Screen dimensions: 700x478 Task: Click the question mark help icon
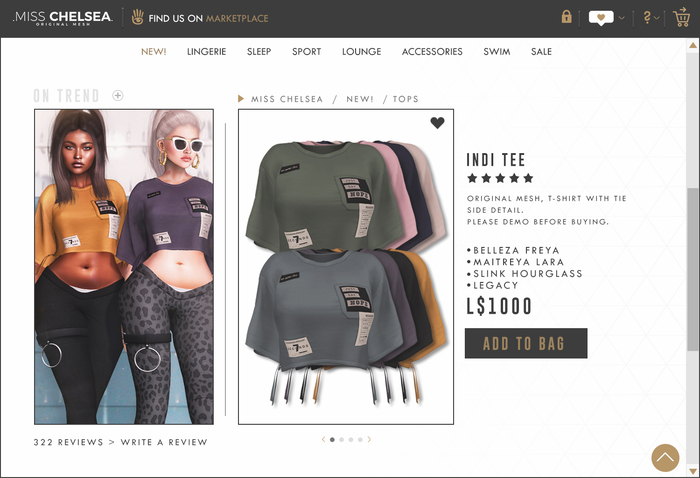point(647,17)
